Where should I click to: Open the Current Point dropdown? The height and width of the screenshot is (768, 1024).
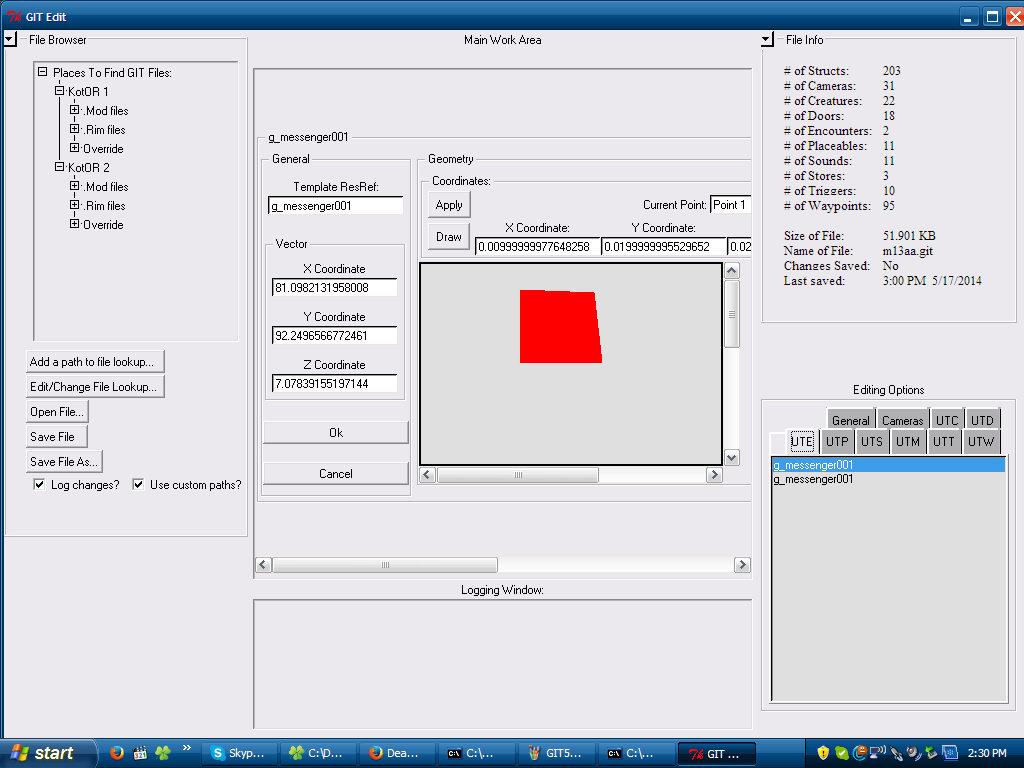[731, 204]
